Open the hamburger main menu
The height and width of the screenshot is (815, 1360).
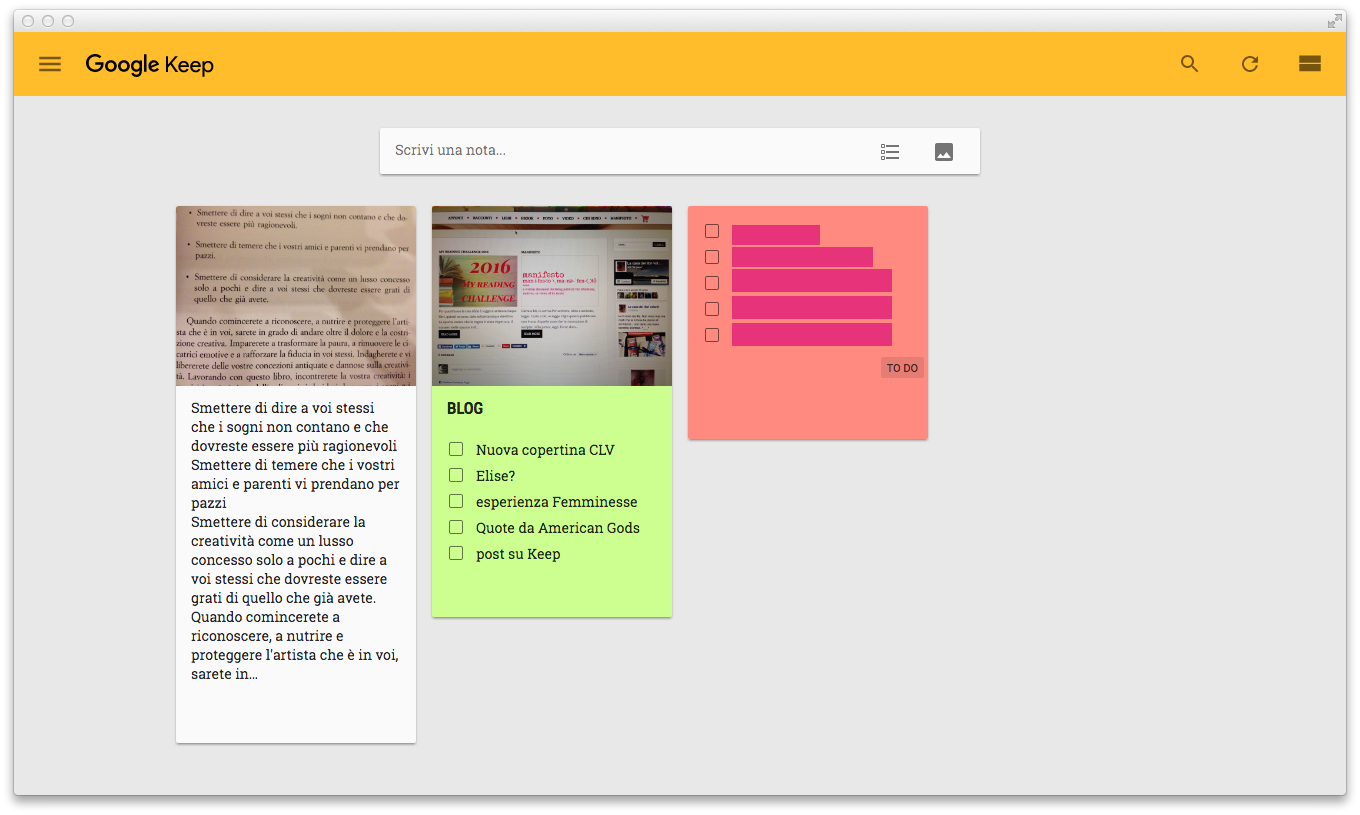50,64
